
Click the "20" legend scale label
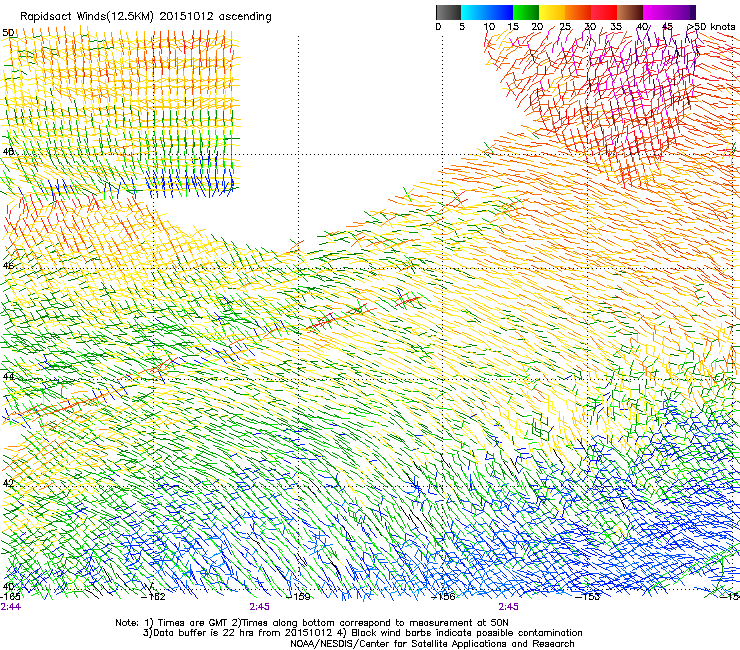tap(537, 26)
